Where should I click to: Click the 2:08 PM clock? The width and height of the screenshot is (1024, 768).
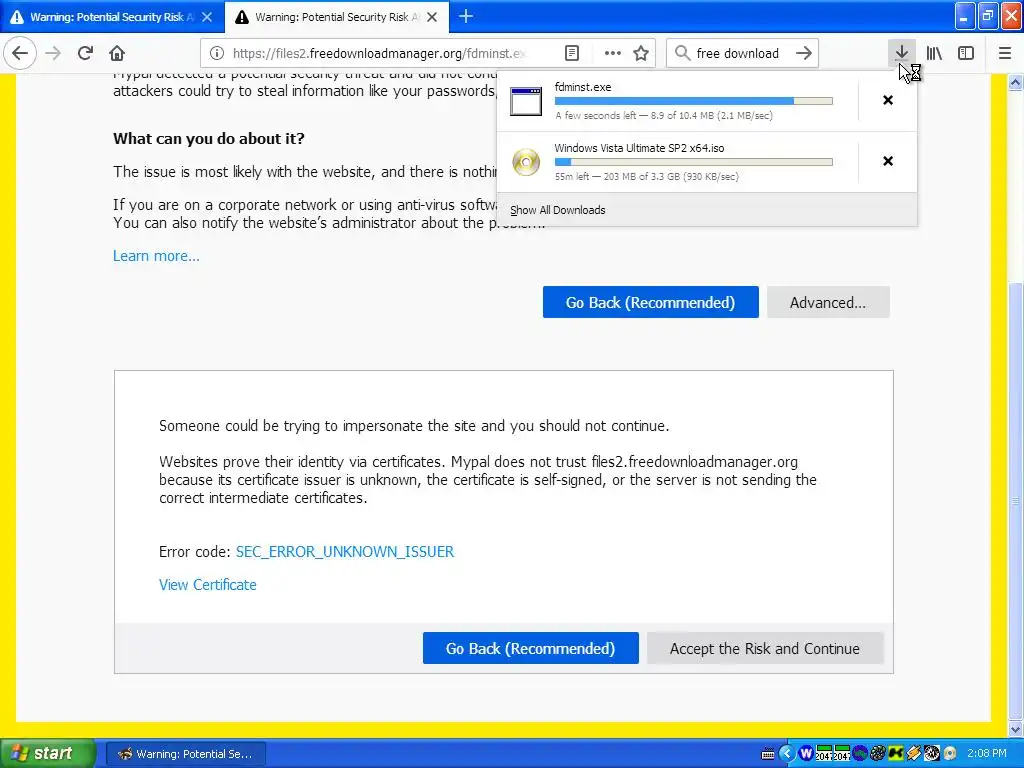(x=987, y=754)
